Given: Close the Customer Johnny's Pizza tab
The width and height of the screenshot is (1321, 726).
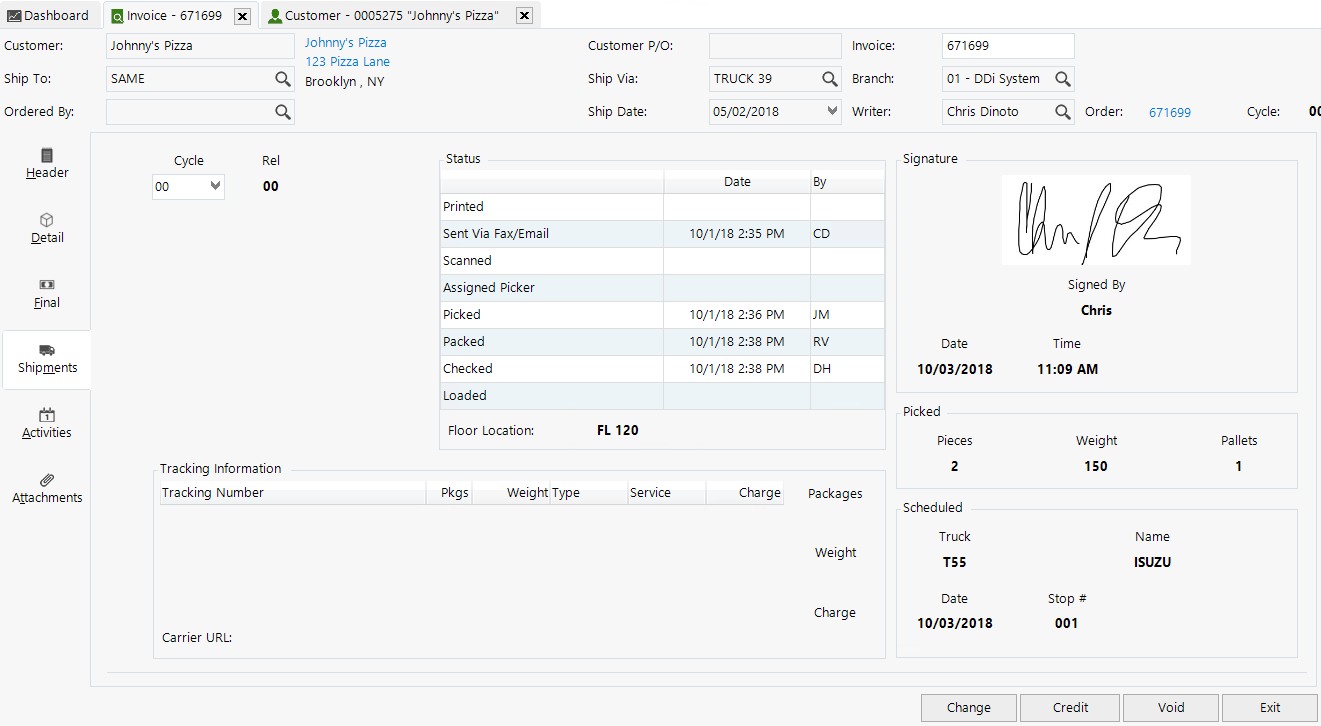Looking at the screenshot, I should click(x=523, y=16).
